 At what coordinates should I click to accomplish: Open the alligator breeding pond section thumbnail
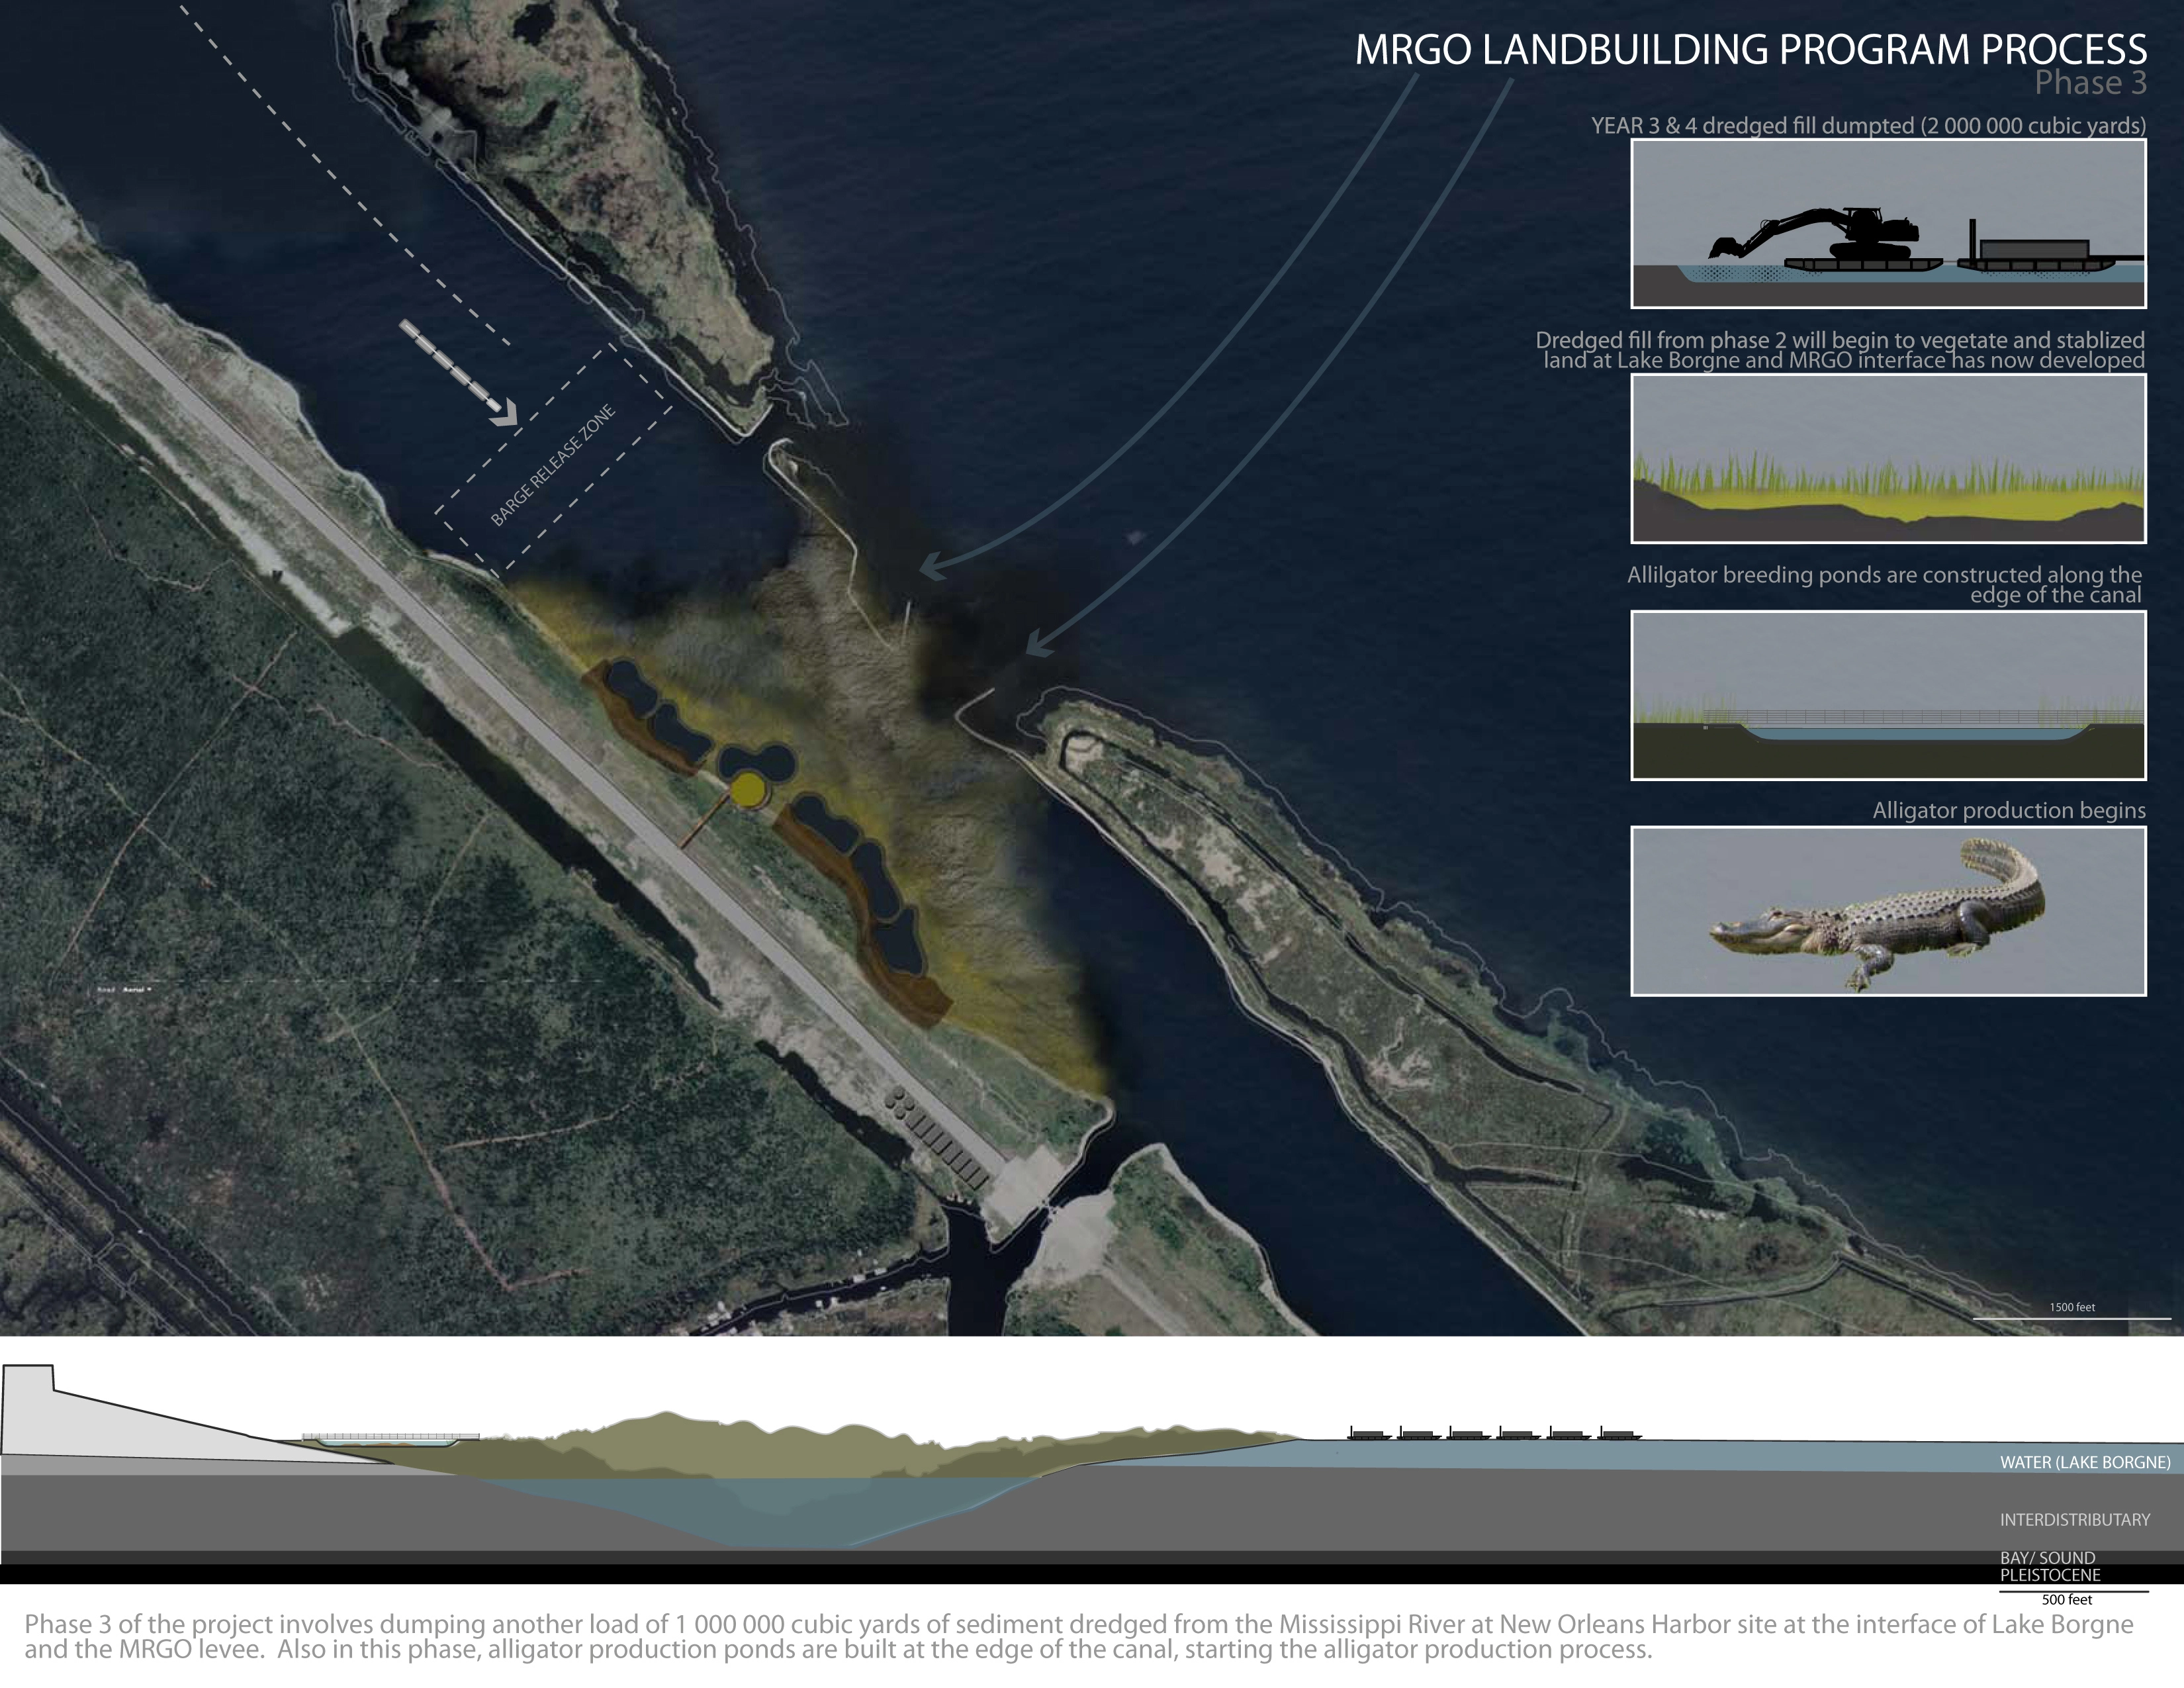tap(1888, 696)
